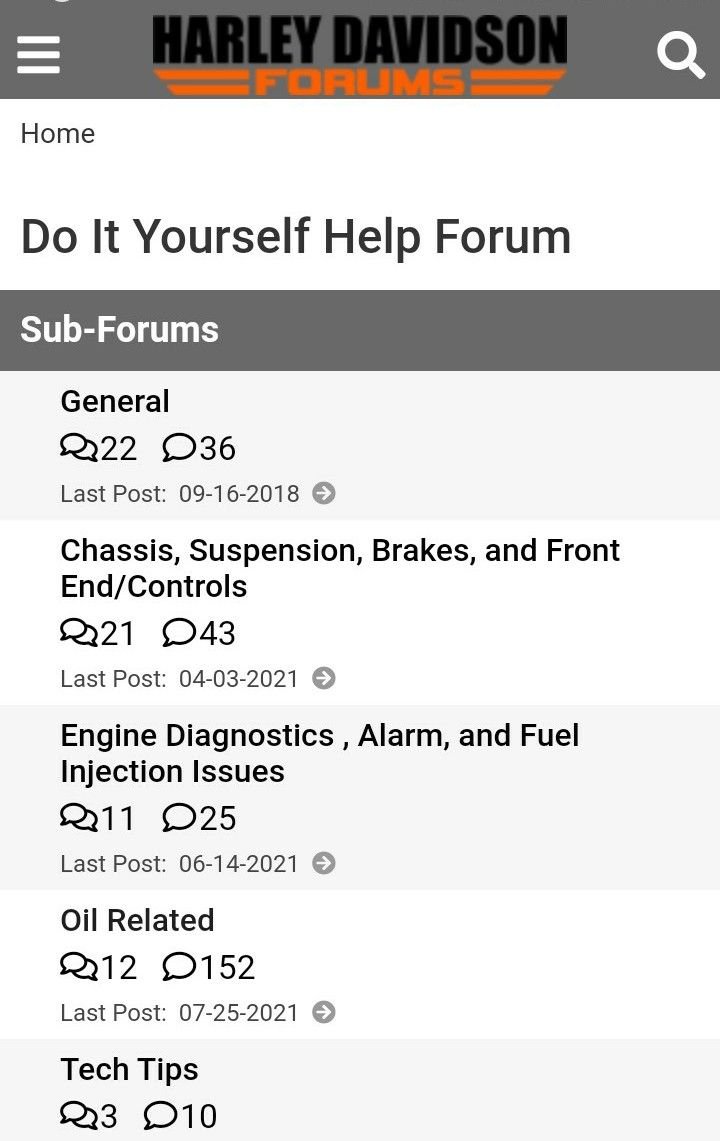Go to last post arrow for Oil Related

tap(324, 1012)
